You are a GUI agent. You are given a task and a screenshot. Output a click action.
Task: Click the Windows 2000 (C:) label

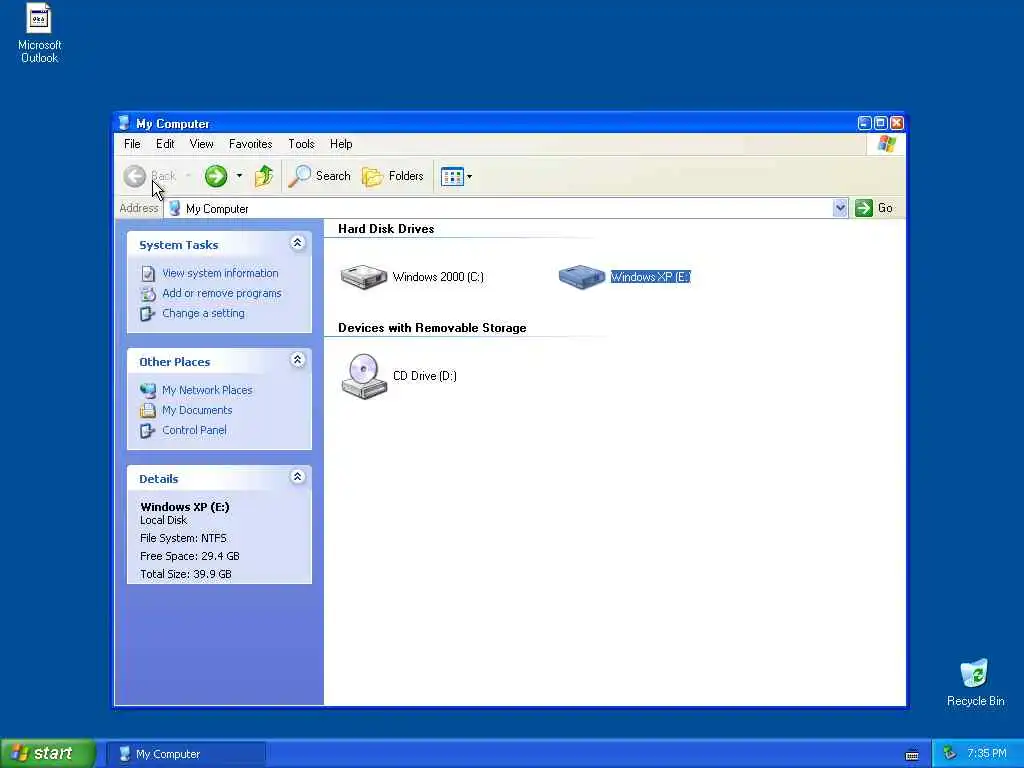(x=438, y=277)
